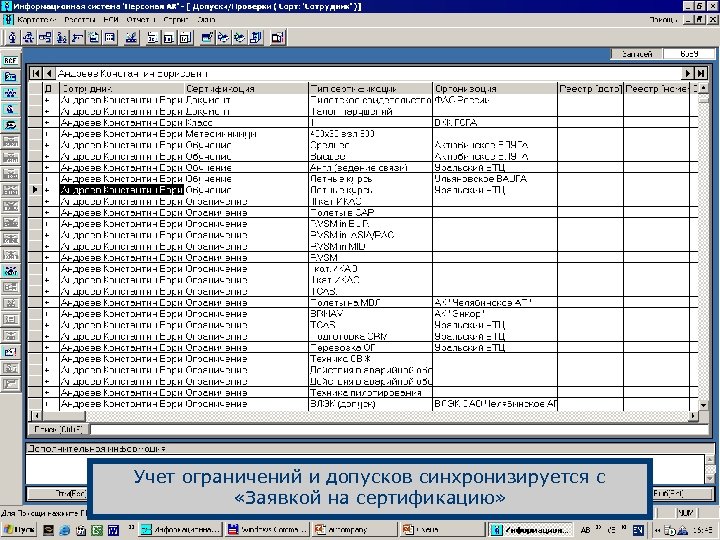Click the Организация column header
This screenshot has width=720, height=540.
tap(495, 88)
